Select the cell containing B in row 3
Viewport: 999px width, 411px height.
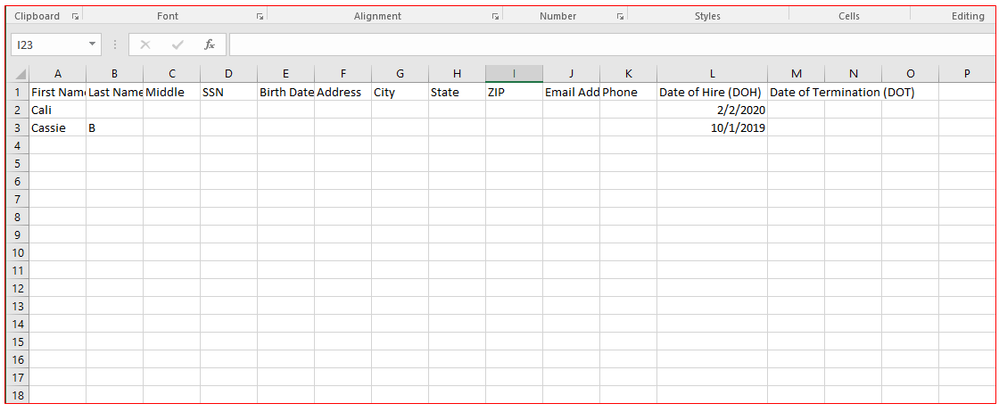click(x=115, y=127)
